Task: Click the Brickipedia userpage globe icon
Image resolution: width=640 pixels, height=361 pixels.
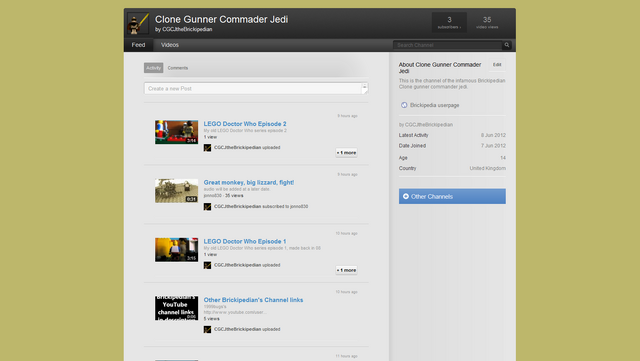Action: 404,105
